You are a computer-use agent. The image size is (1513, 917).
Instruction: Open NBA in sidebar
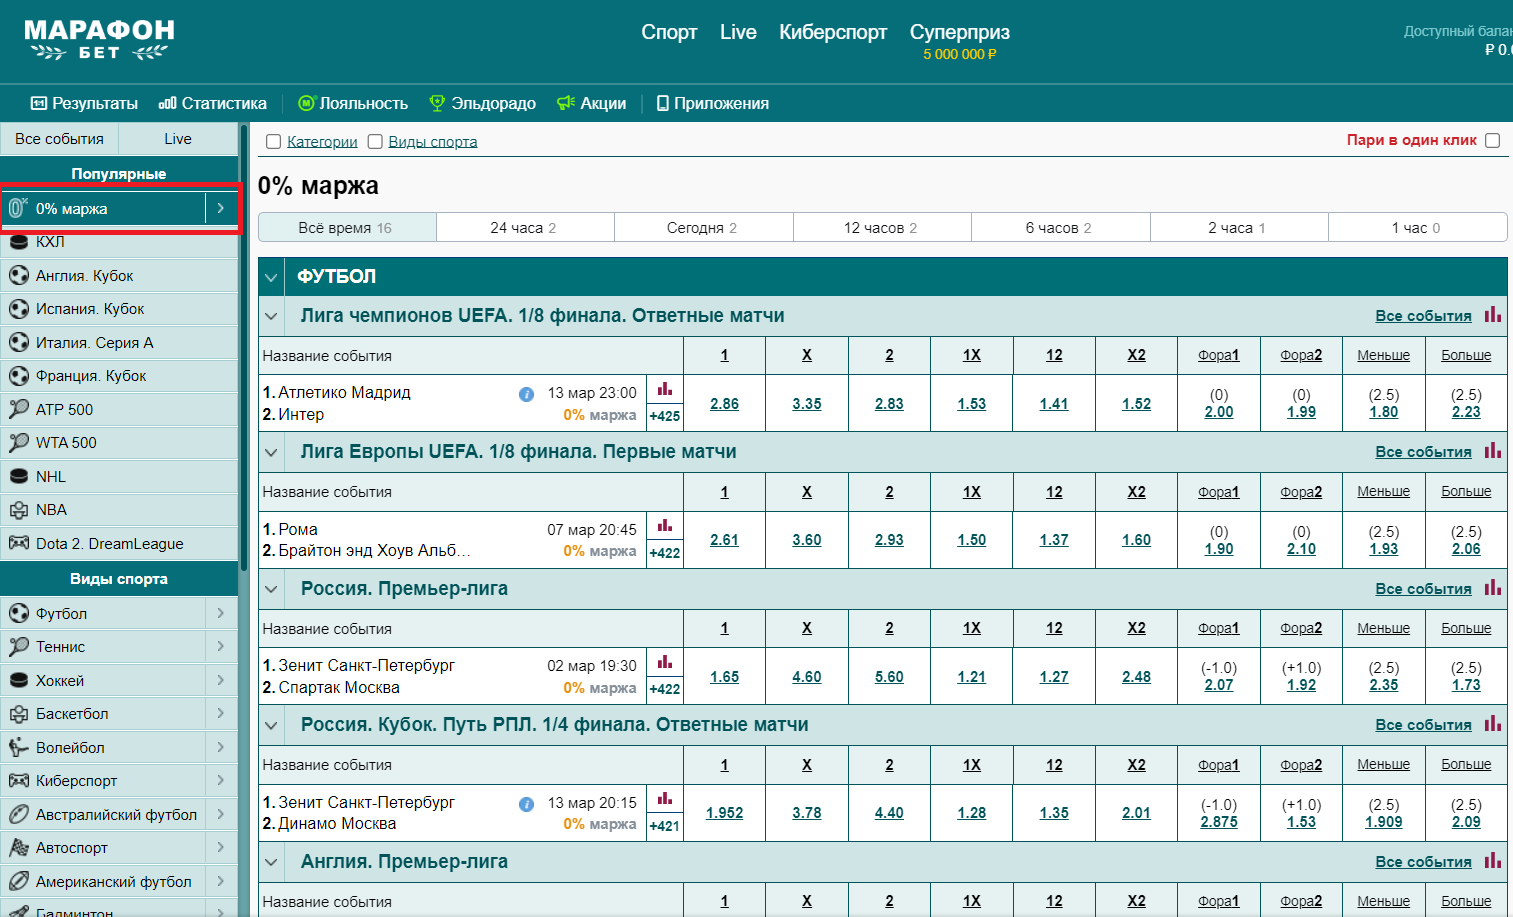coord(119,510)
